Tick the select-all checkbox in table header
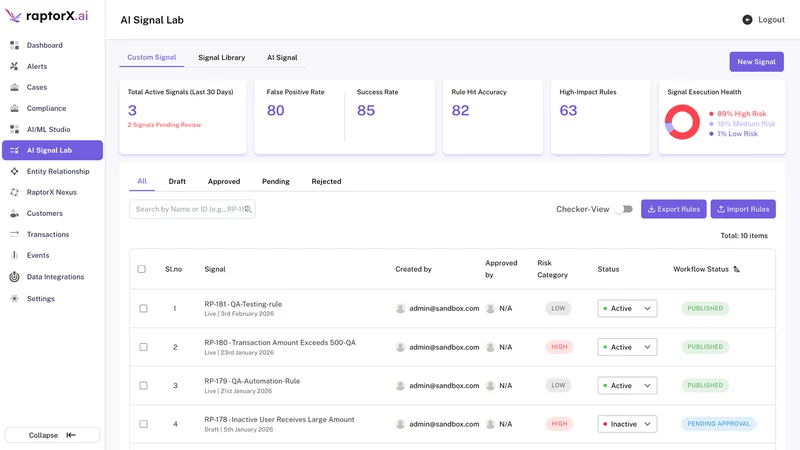Screen dimensions: 800x450 click(141, 269)
